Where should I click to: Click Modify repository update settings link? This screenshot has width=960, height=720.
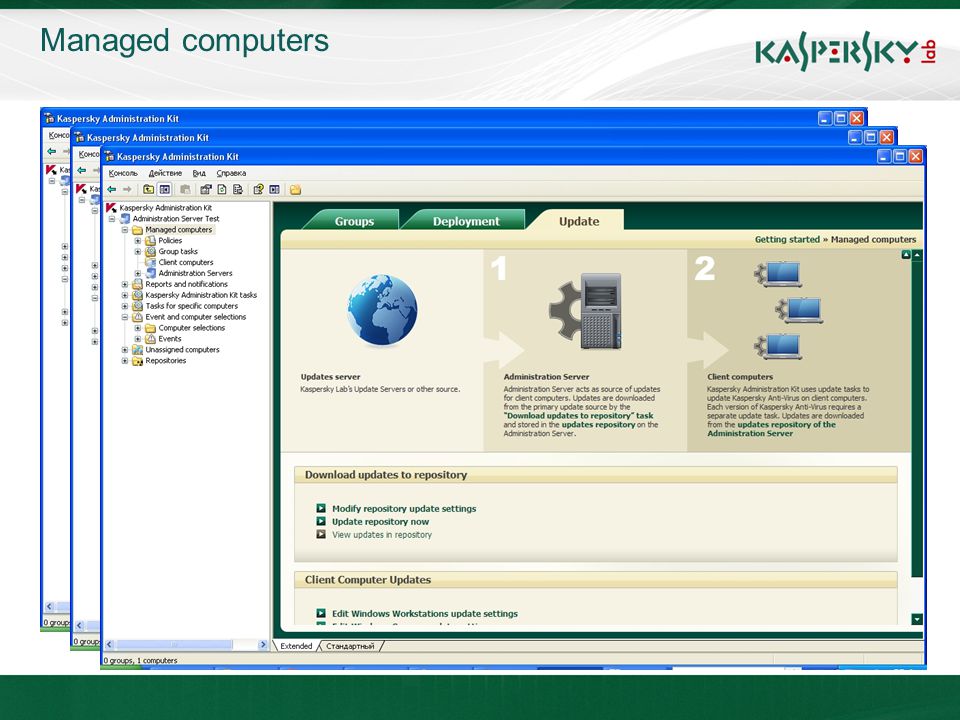pos(404,509)
